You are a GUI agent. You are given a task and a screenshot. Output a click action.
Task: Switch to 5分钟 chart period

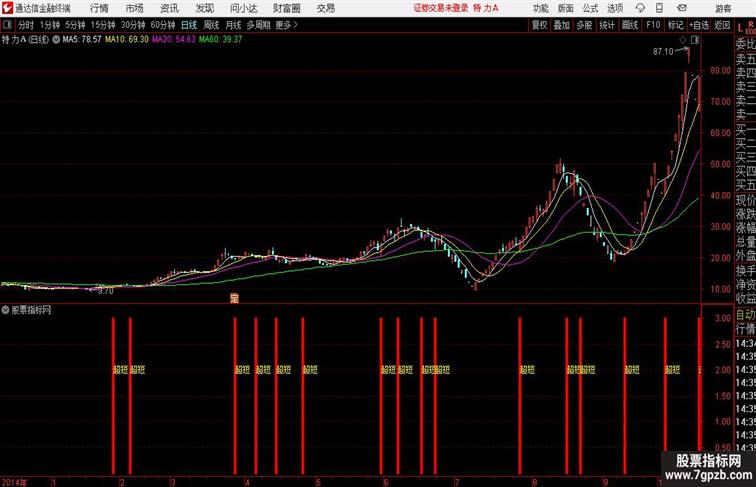pyautogui.click(x=75, y=25)
